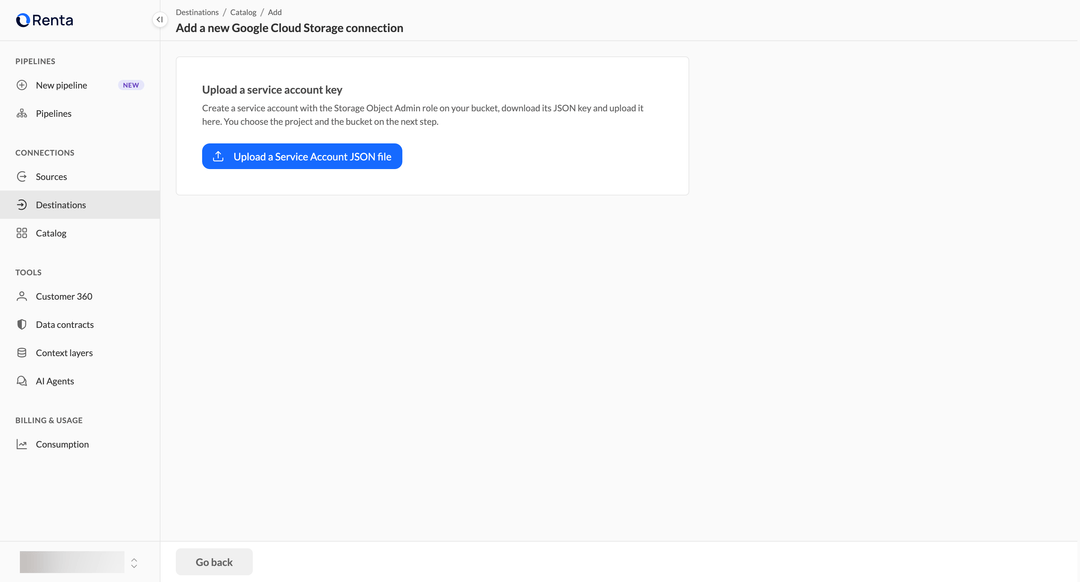
Task: Click the upload arrow icon in the blue button
Action: click(218, 156)
